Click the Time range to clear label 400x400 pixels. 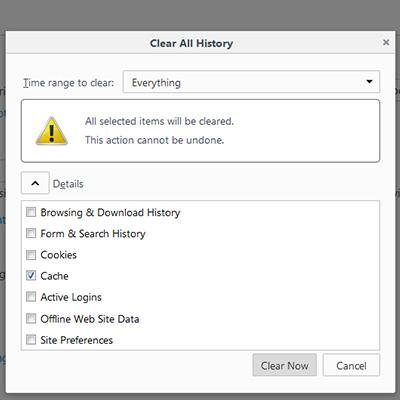68,83
